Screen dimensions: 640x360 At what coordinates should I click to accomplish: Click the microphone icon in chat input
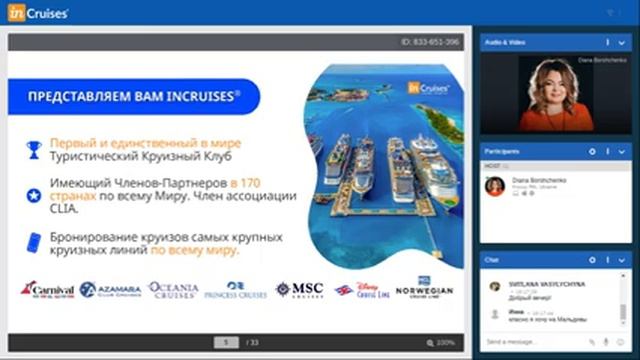pyautogui.click(x=606, y=342)
